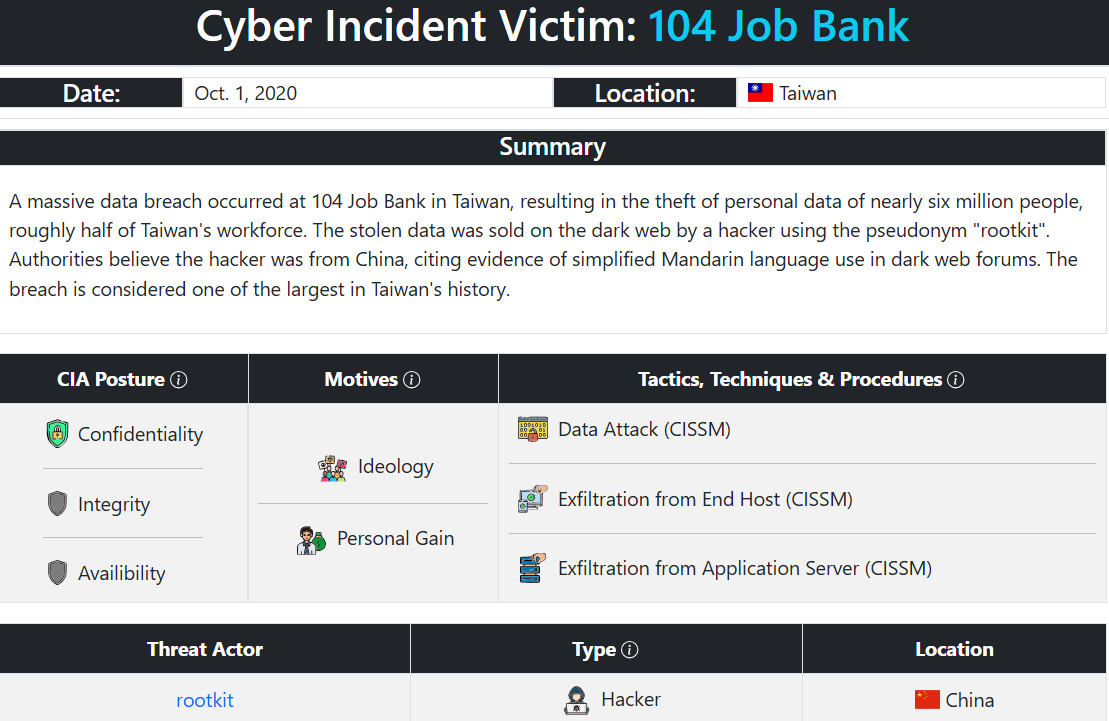This screenshot has width=1109, height=721.
Task: Open the Motives info tooltip
Action: pyautogui.click(x=414, y=378)
